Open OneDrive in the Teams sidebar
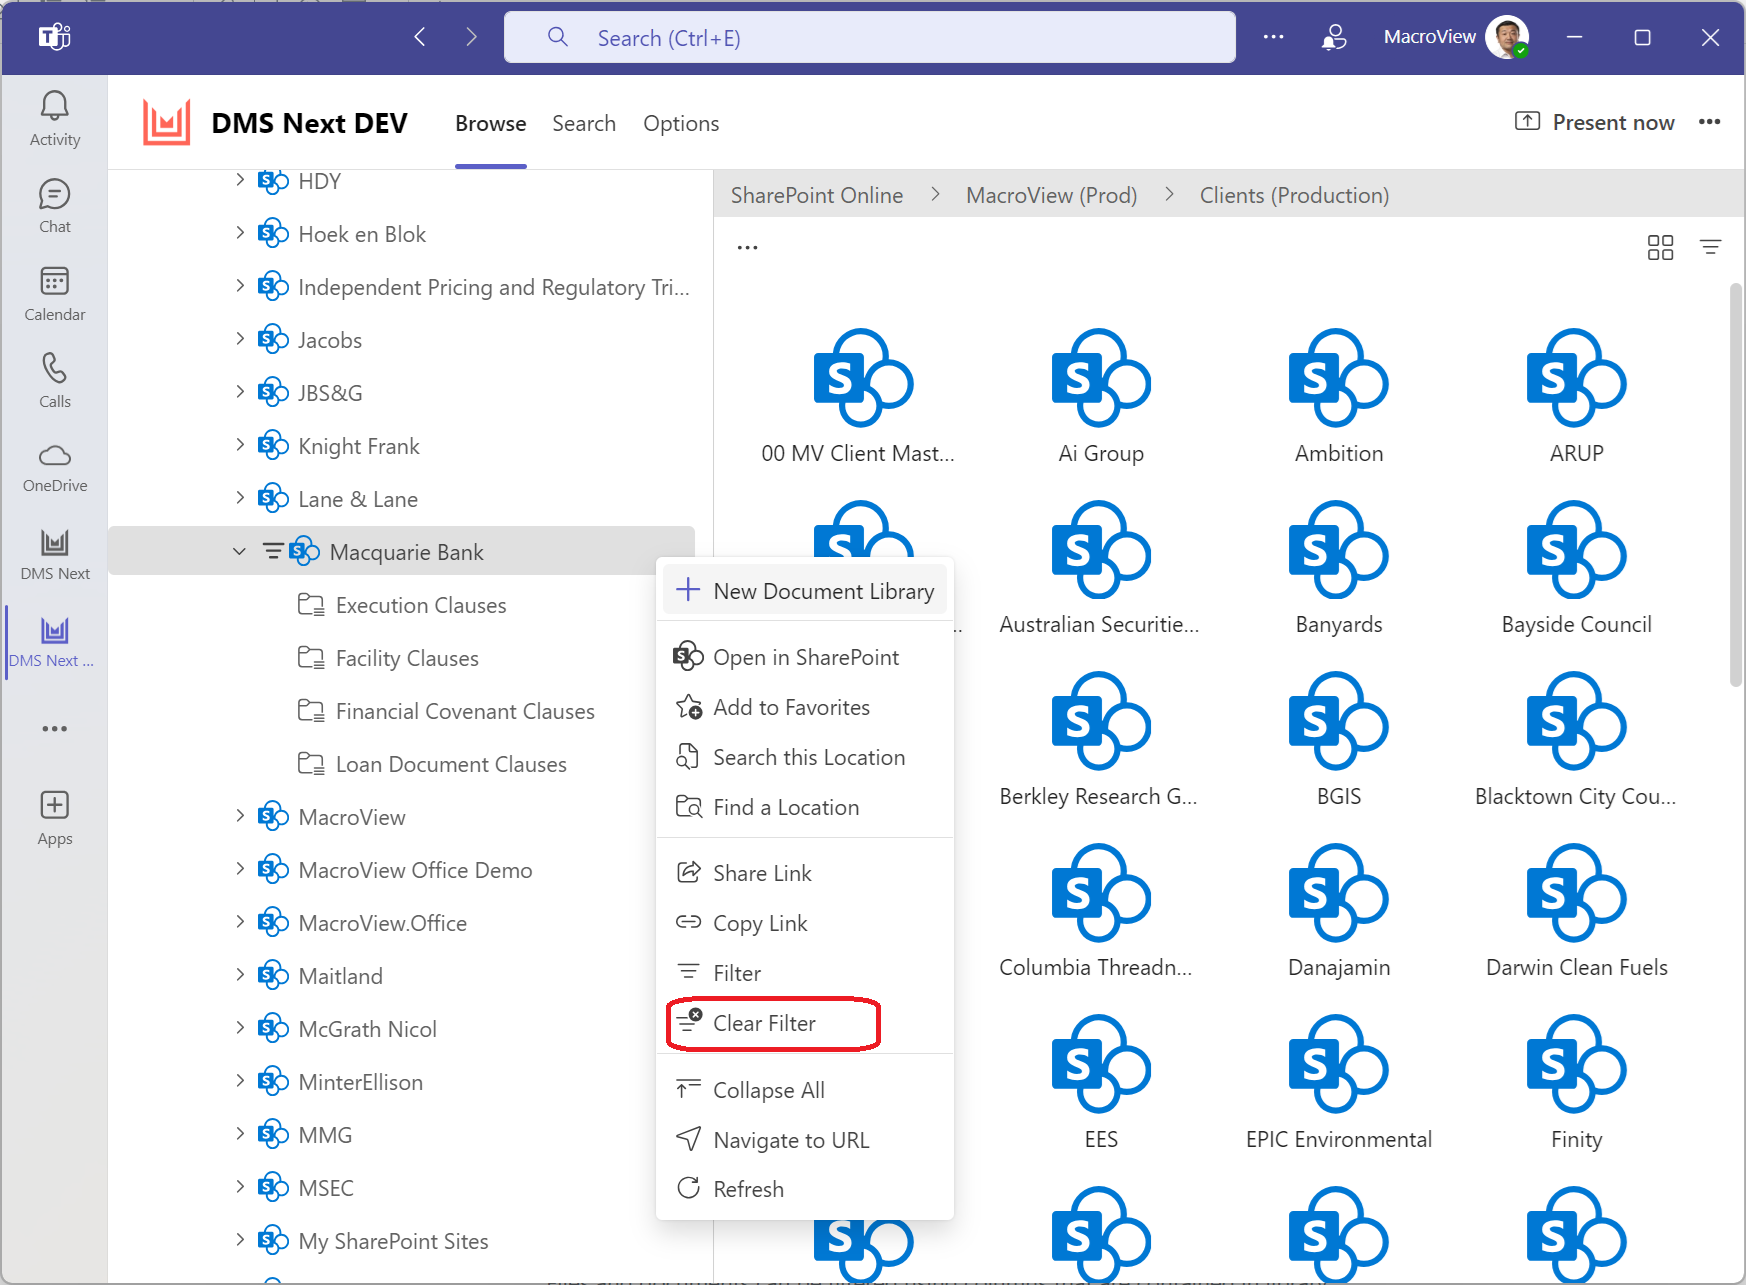1746x1285 pixels. (55, 468)
